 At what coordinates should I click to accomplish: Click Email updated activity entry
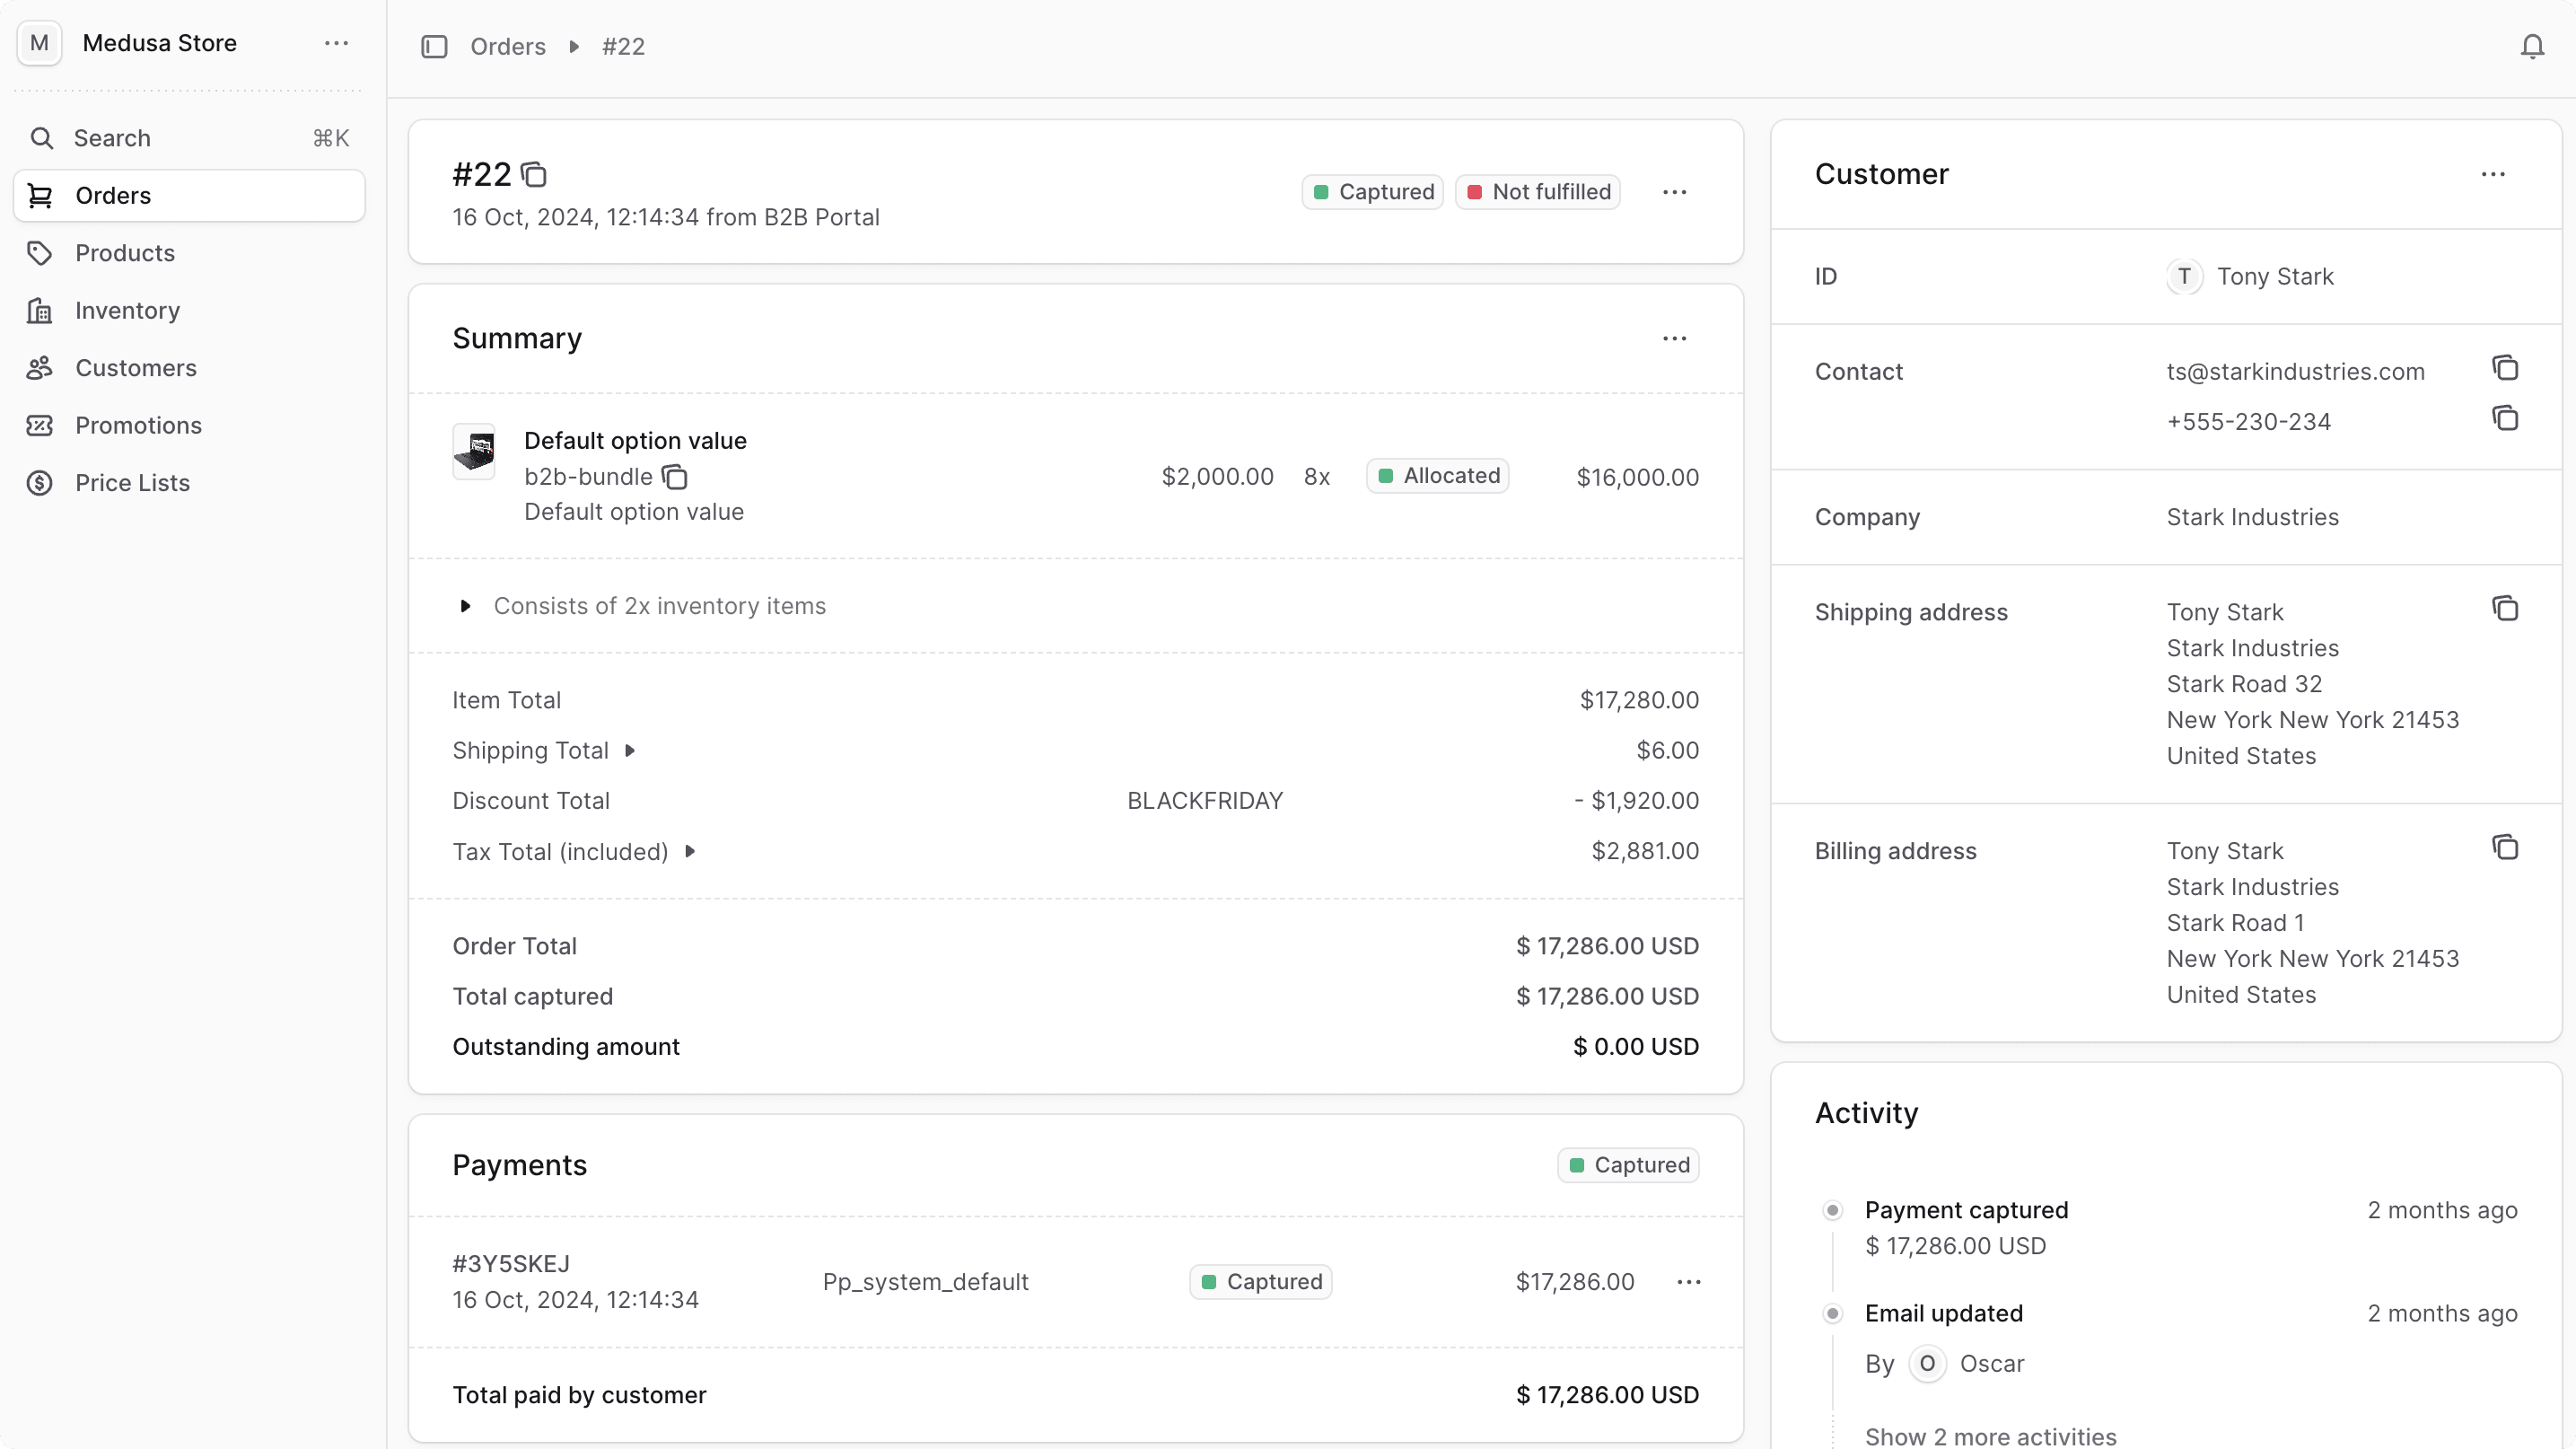tap(1943, 1313)
